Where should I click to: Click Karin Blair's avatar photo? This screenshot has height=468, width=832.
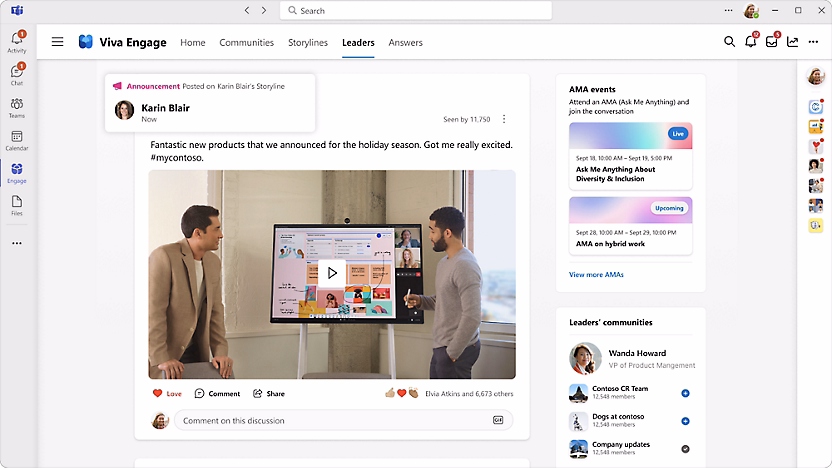coord(125,110)
